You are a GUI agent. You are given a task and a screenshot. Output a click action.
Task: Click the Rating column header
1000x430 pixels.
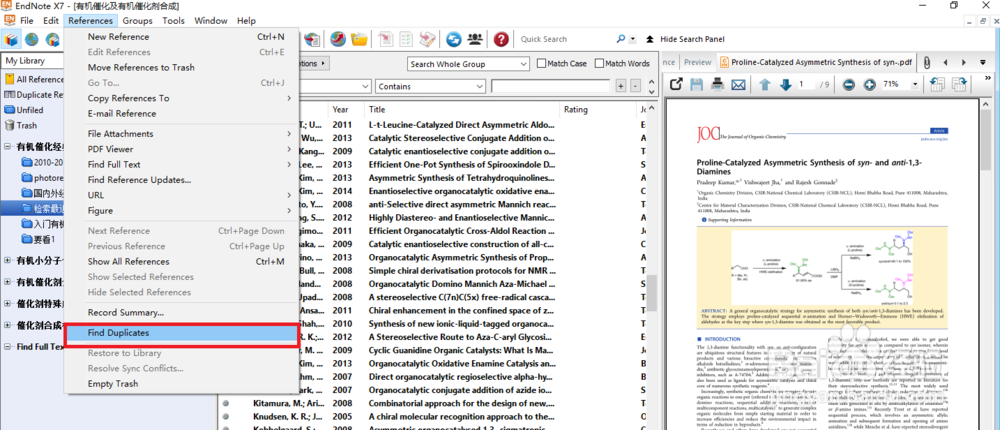598,110
